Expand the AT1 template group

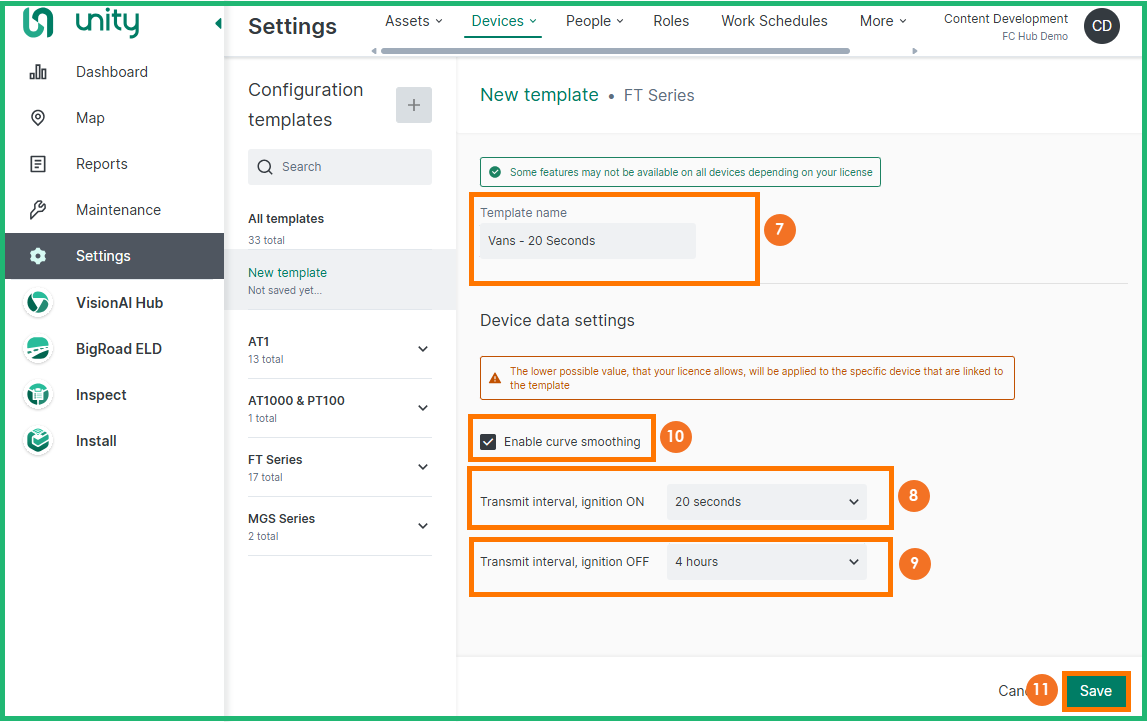click(x=423, y=349)
